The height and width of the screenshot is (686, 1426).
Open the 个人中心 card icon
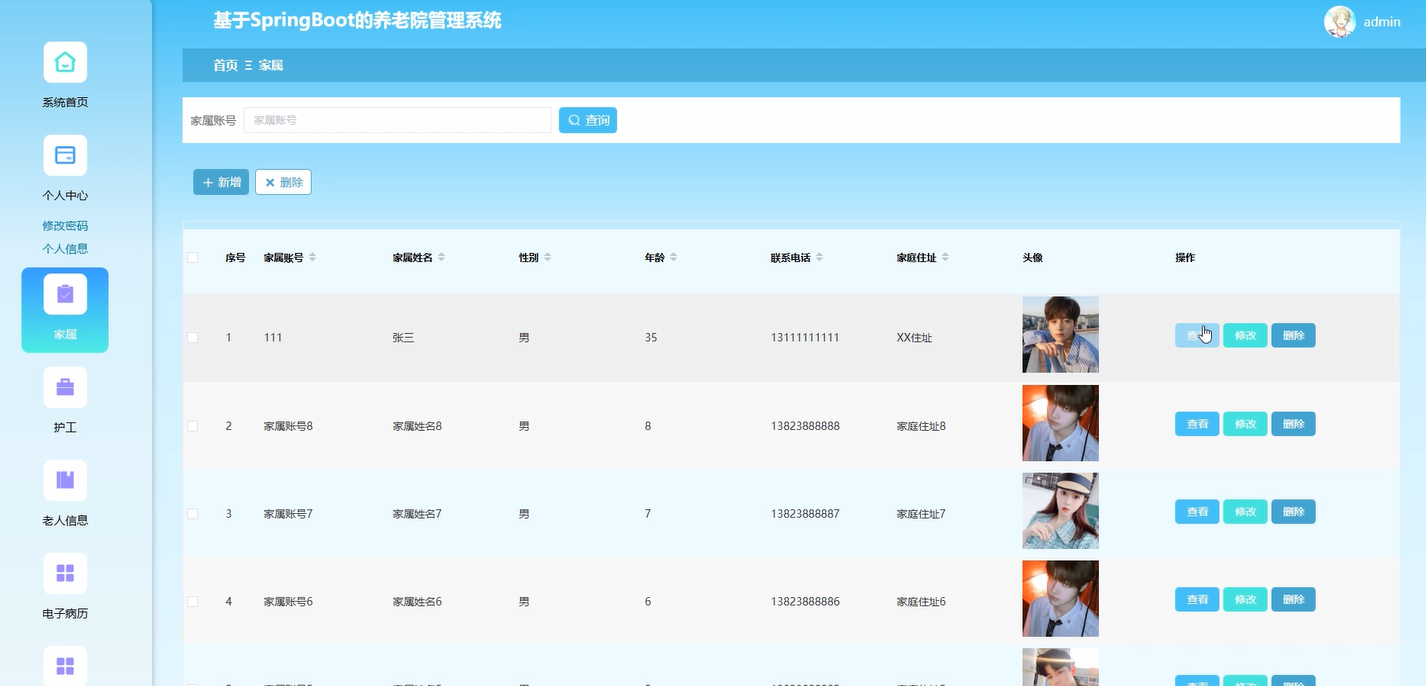pyautogui.click(x=65, y=155)
